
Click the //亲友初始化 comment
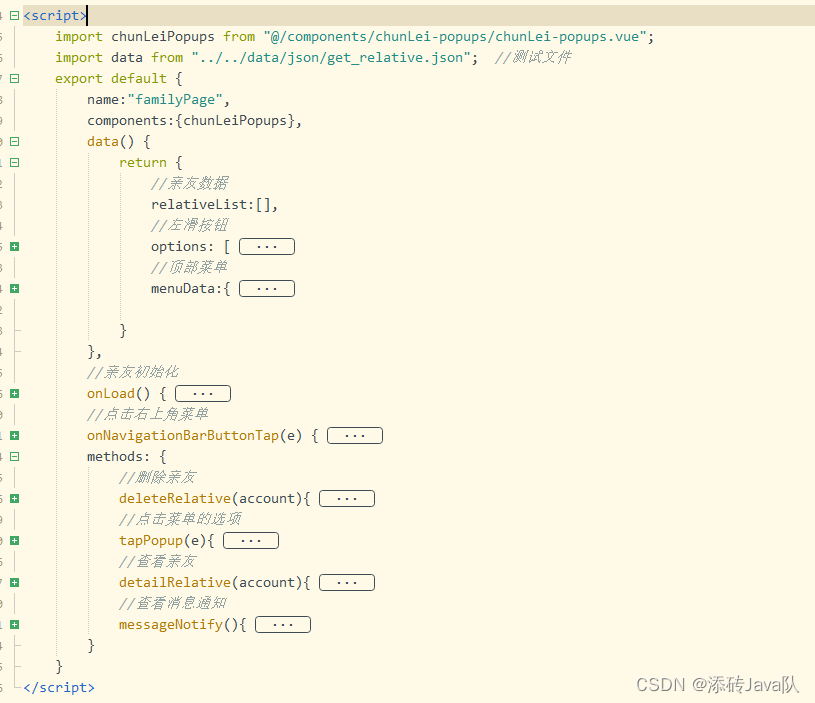(133, 372)
